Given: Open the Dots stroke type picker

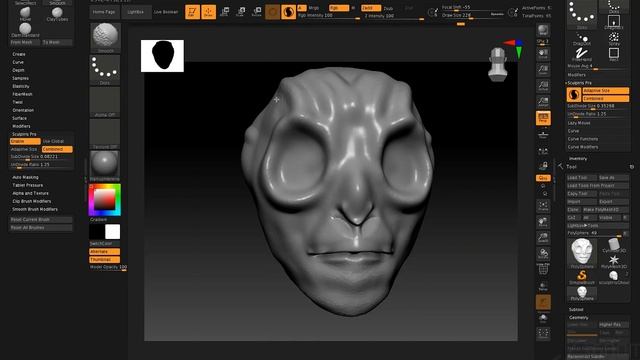Looking at the screenshot, I should click(105, 70).
